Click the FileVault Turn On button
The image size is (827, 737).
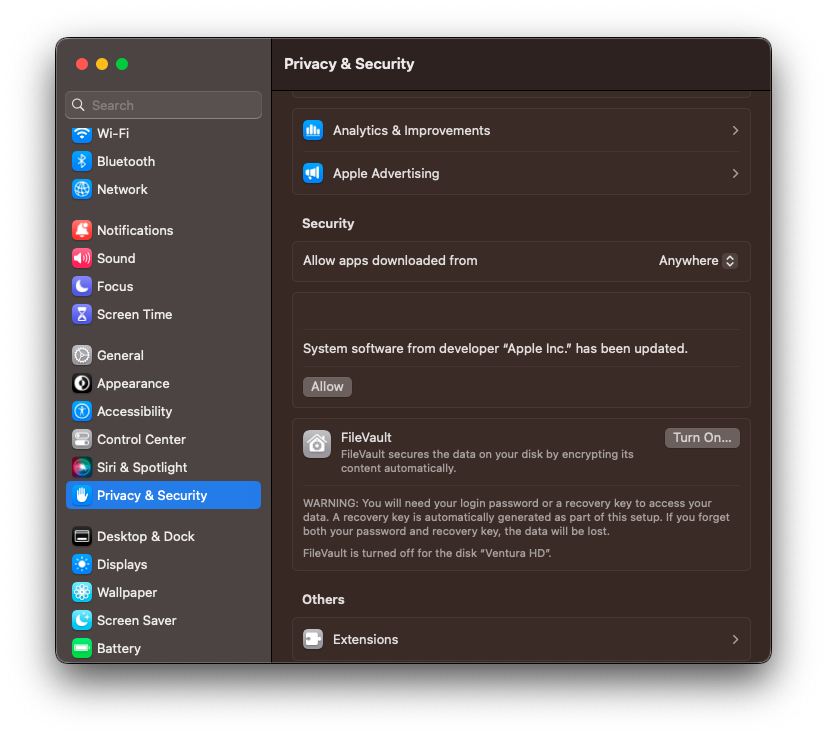click(x=702, y=438)
